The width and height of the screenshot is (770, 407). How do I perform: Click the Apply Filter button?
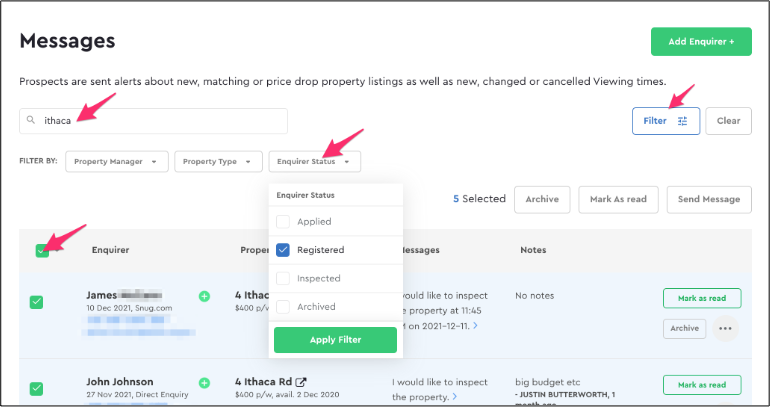pos(335,340)
